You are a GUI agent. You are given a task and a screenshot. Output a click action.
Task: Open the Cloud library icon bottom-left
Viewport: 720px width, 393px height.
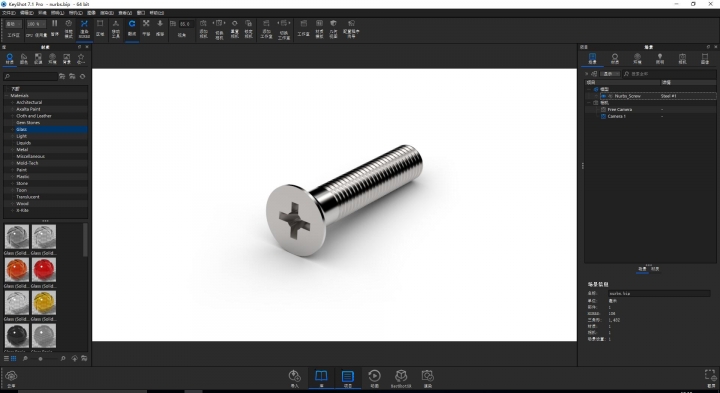(11, 379)
